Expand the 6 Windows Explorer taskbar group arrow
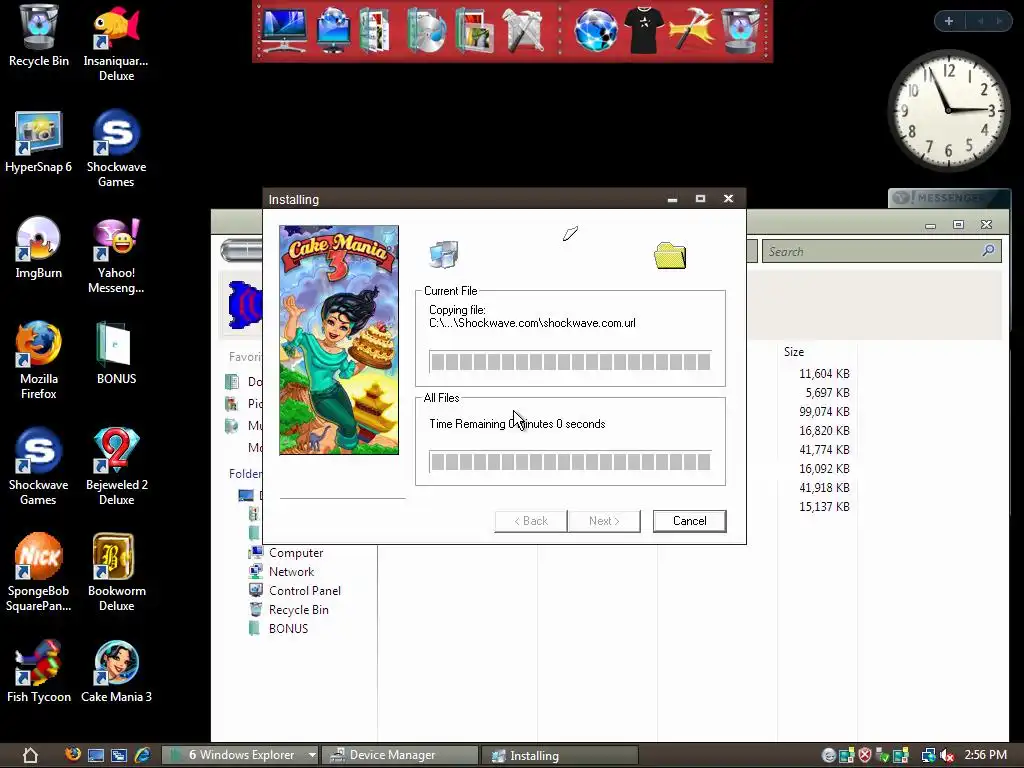This screenshot has width=1024, height=768. (x=312, y=756)
